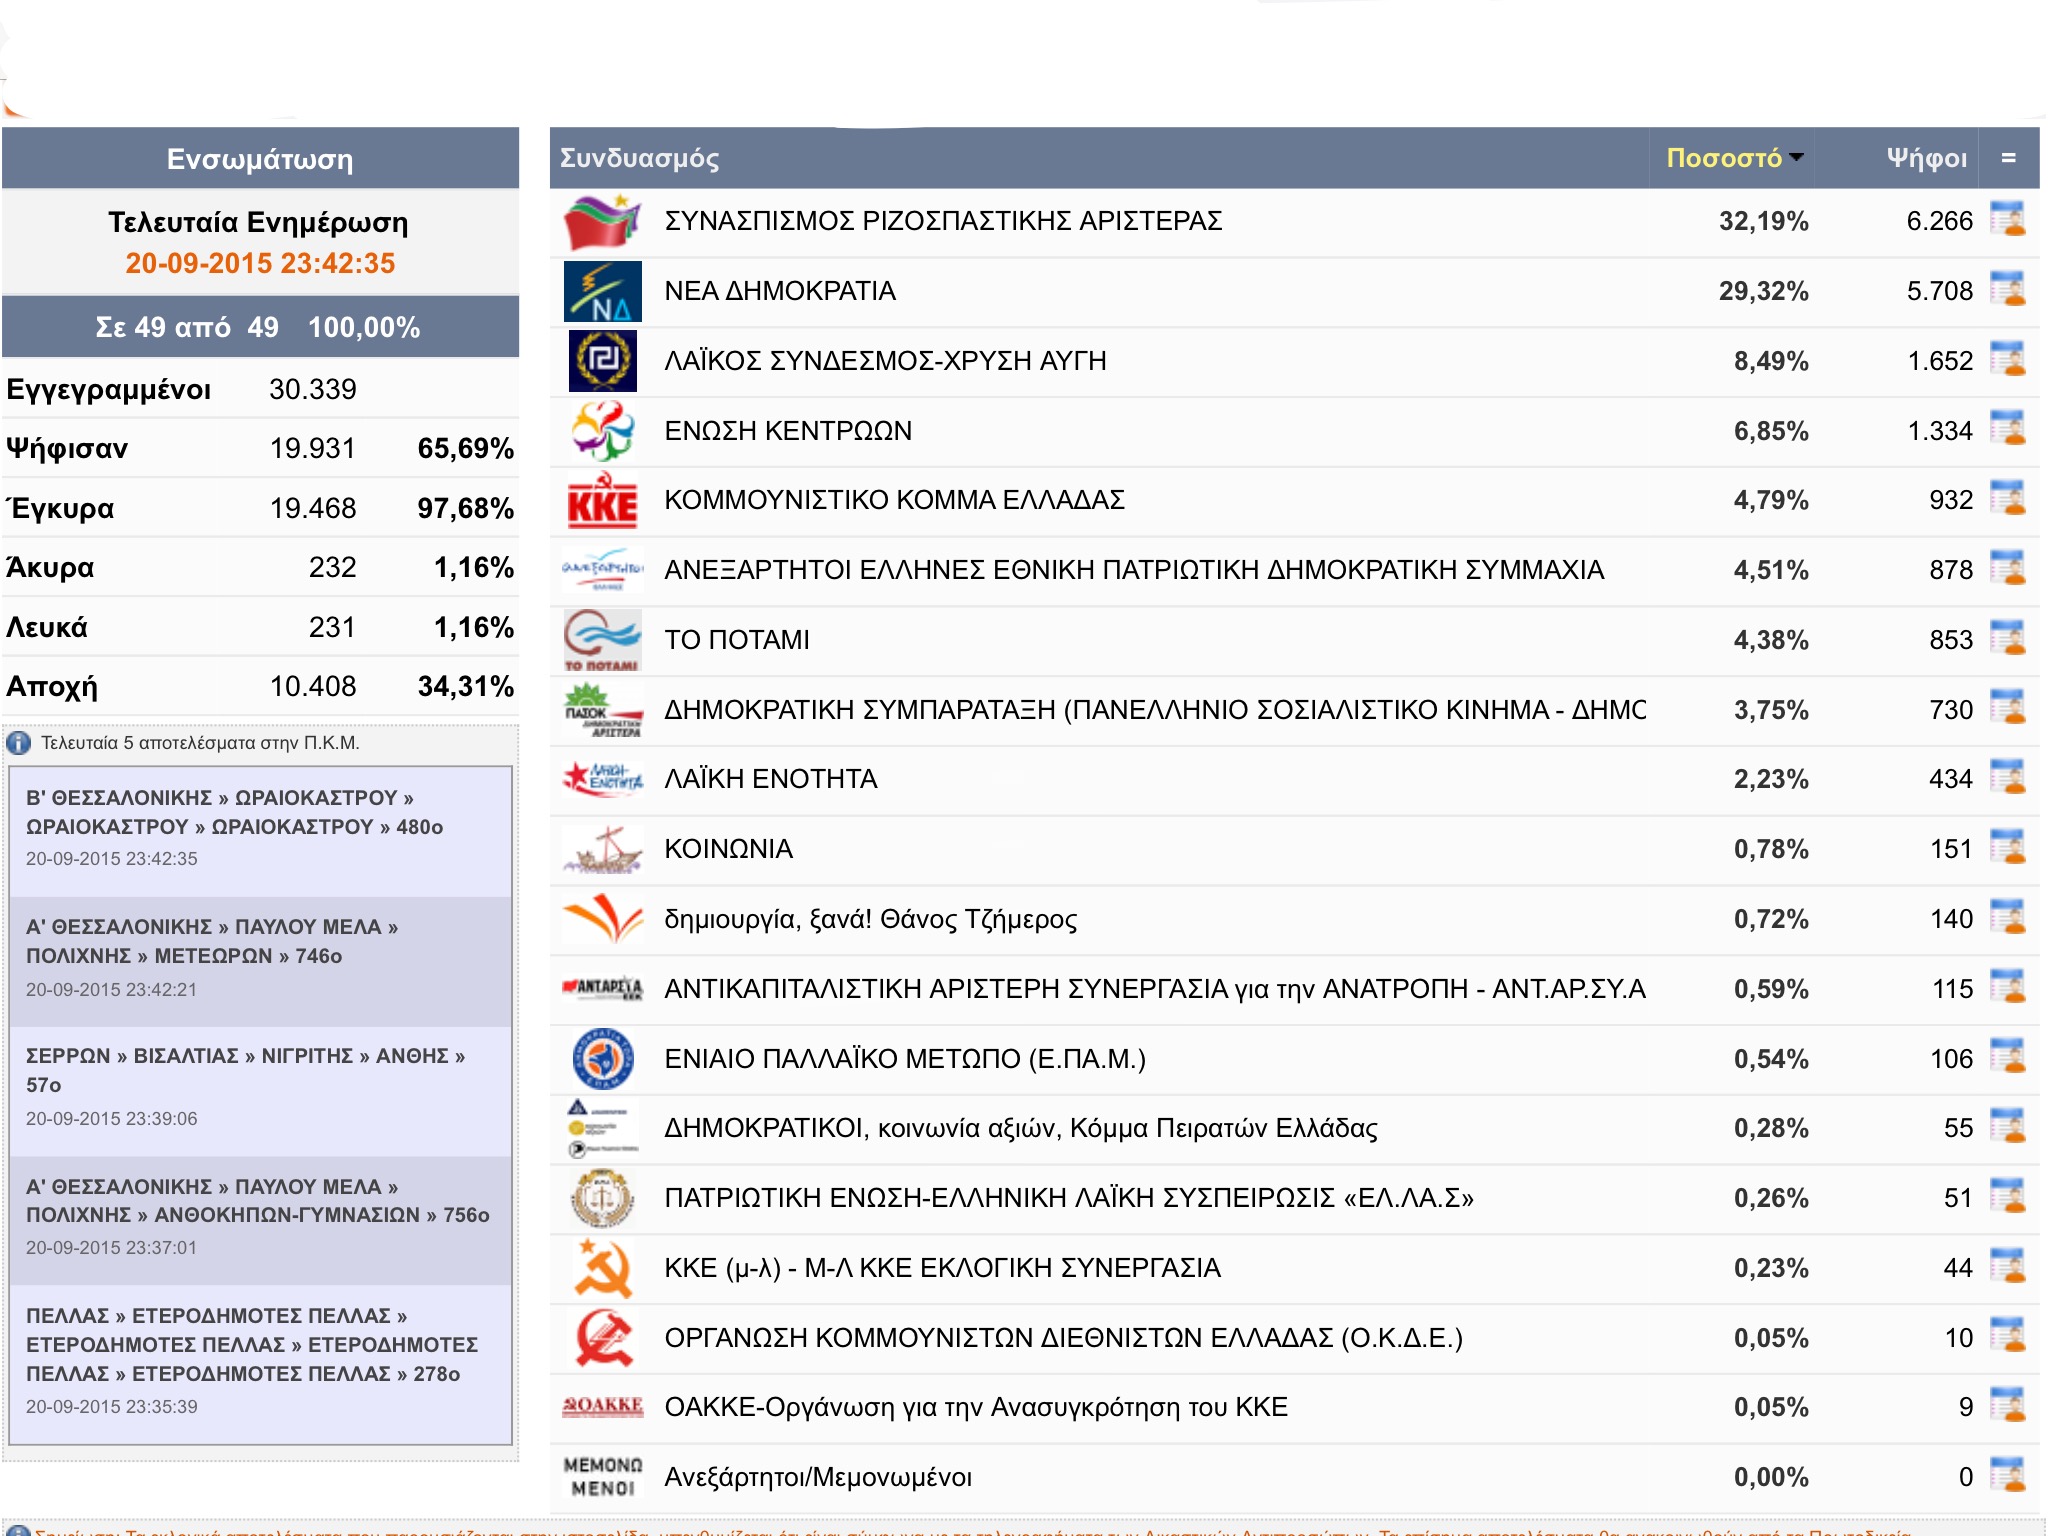Open ΑΝΘΟΚΗΠΩΝ-ΓΥΜΝΑΣΙΩΝ 756ο result entry

261,1220
